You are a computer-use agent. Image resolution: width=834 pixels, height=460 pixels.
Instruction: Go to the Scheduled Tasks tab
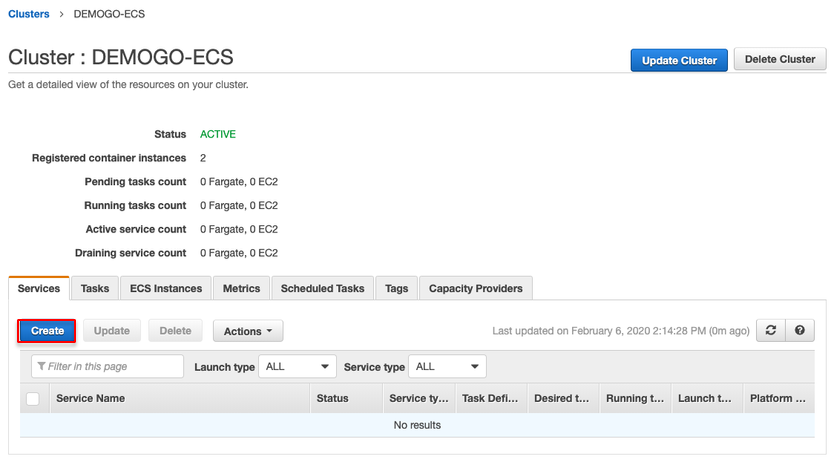(x=322, y=288)
